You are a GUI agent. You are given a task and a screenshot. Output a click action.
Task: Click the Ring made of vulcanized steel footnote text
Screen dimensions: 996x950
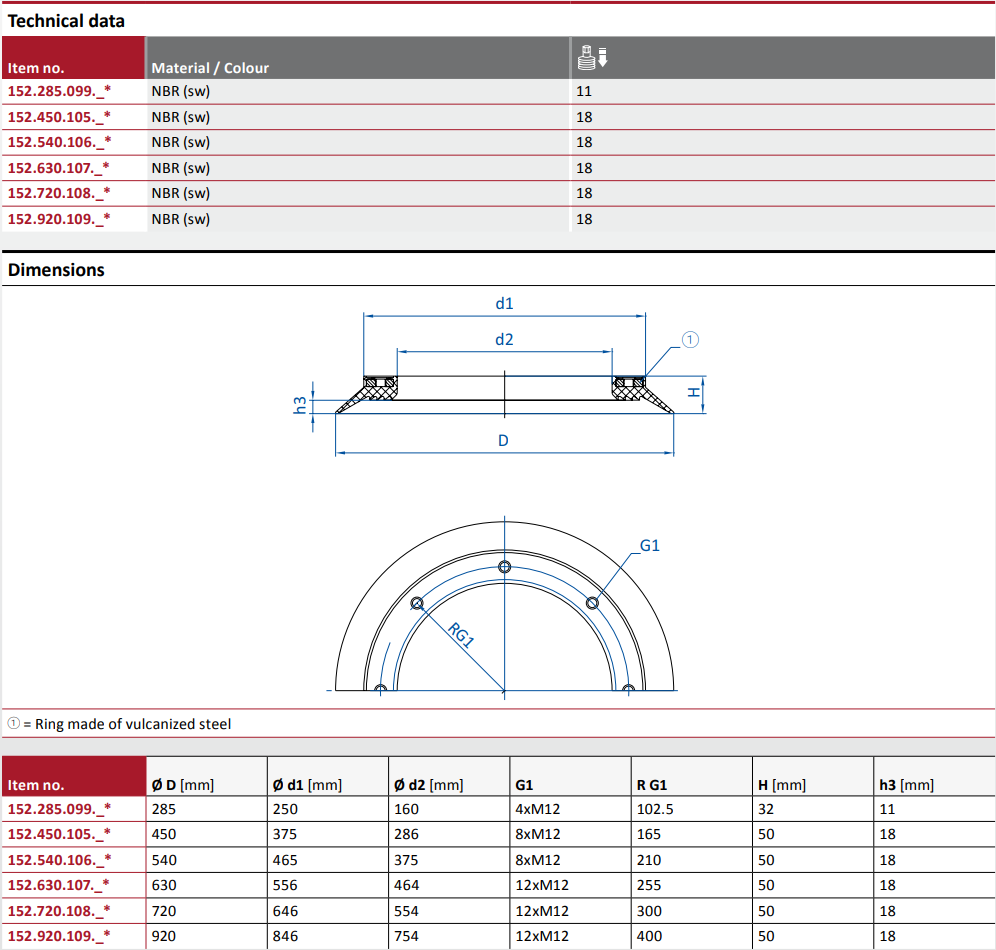(132, 724)
